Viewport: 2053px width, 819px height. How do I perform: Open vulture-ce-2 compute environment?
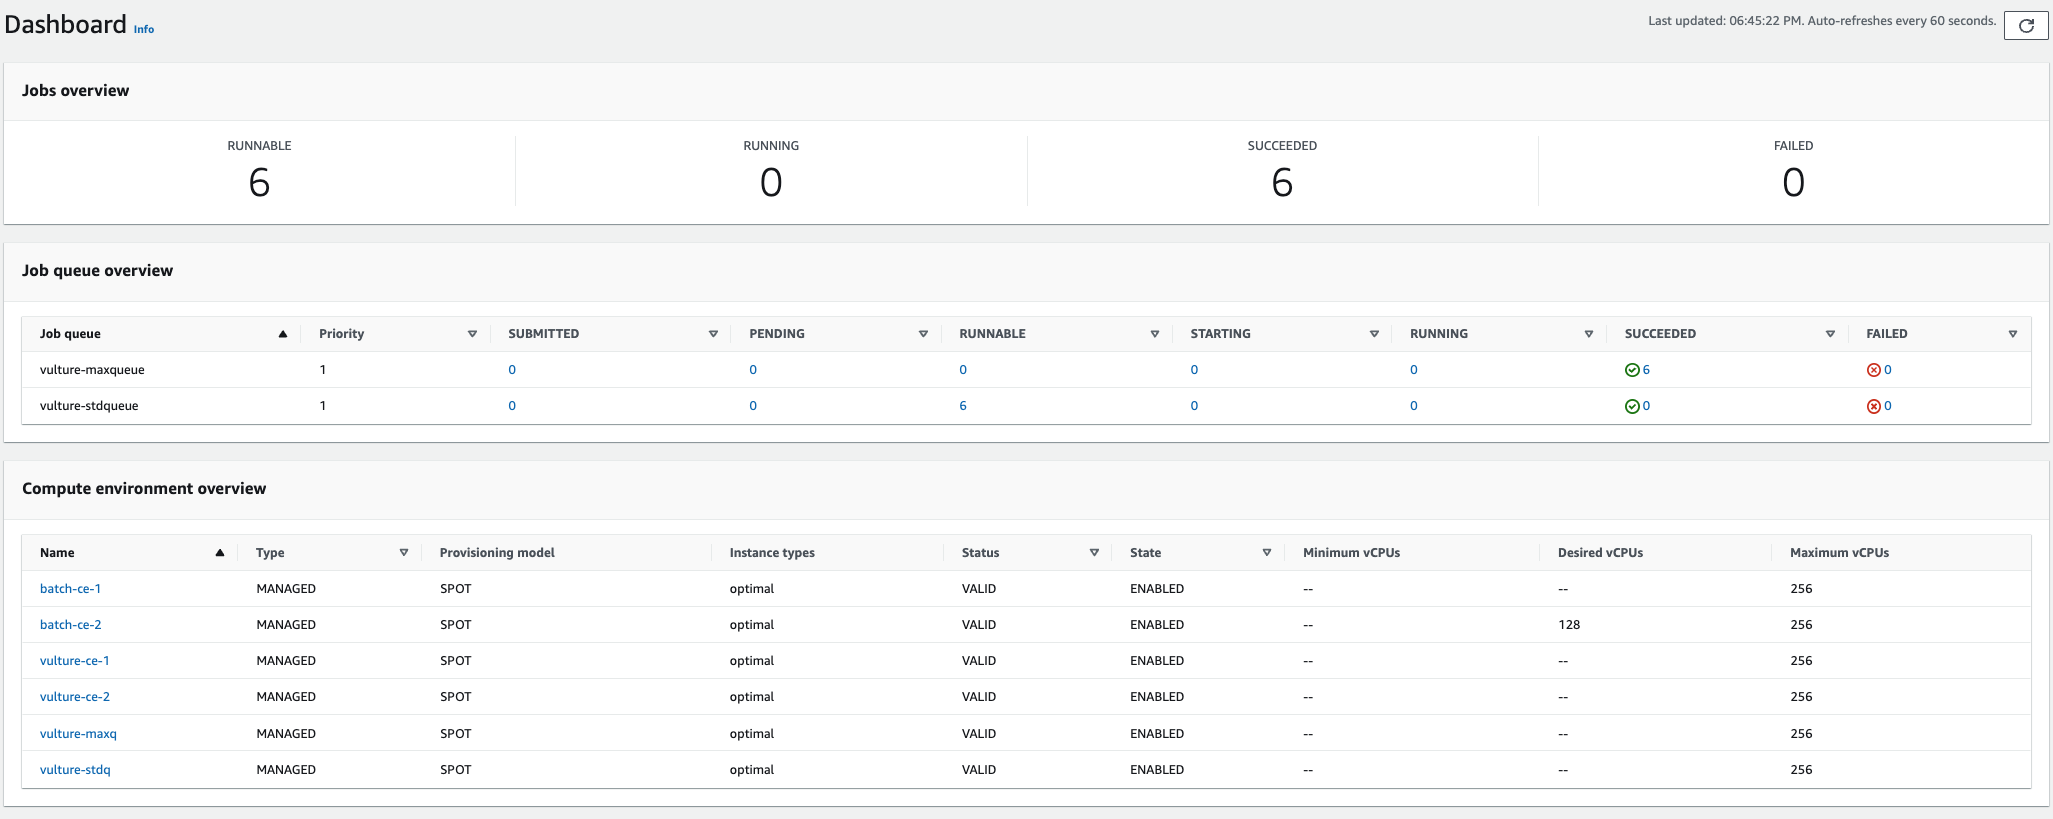(x=75, y=697)
